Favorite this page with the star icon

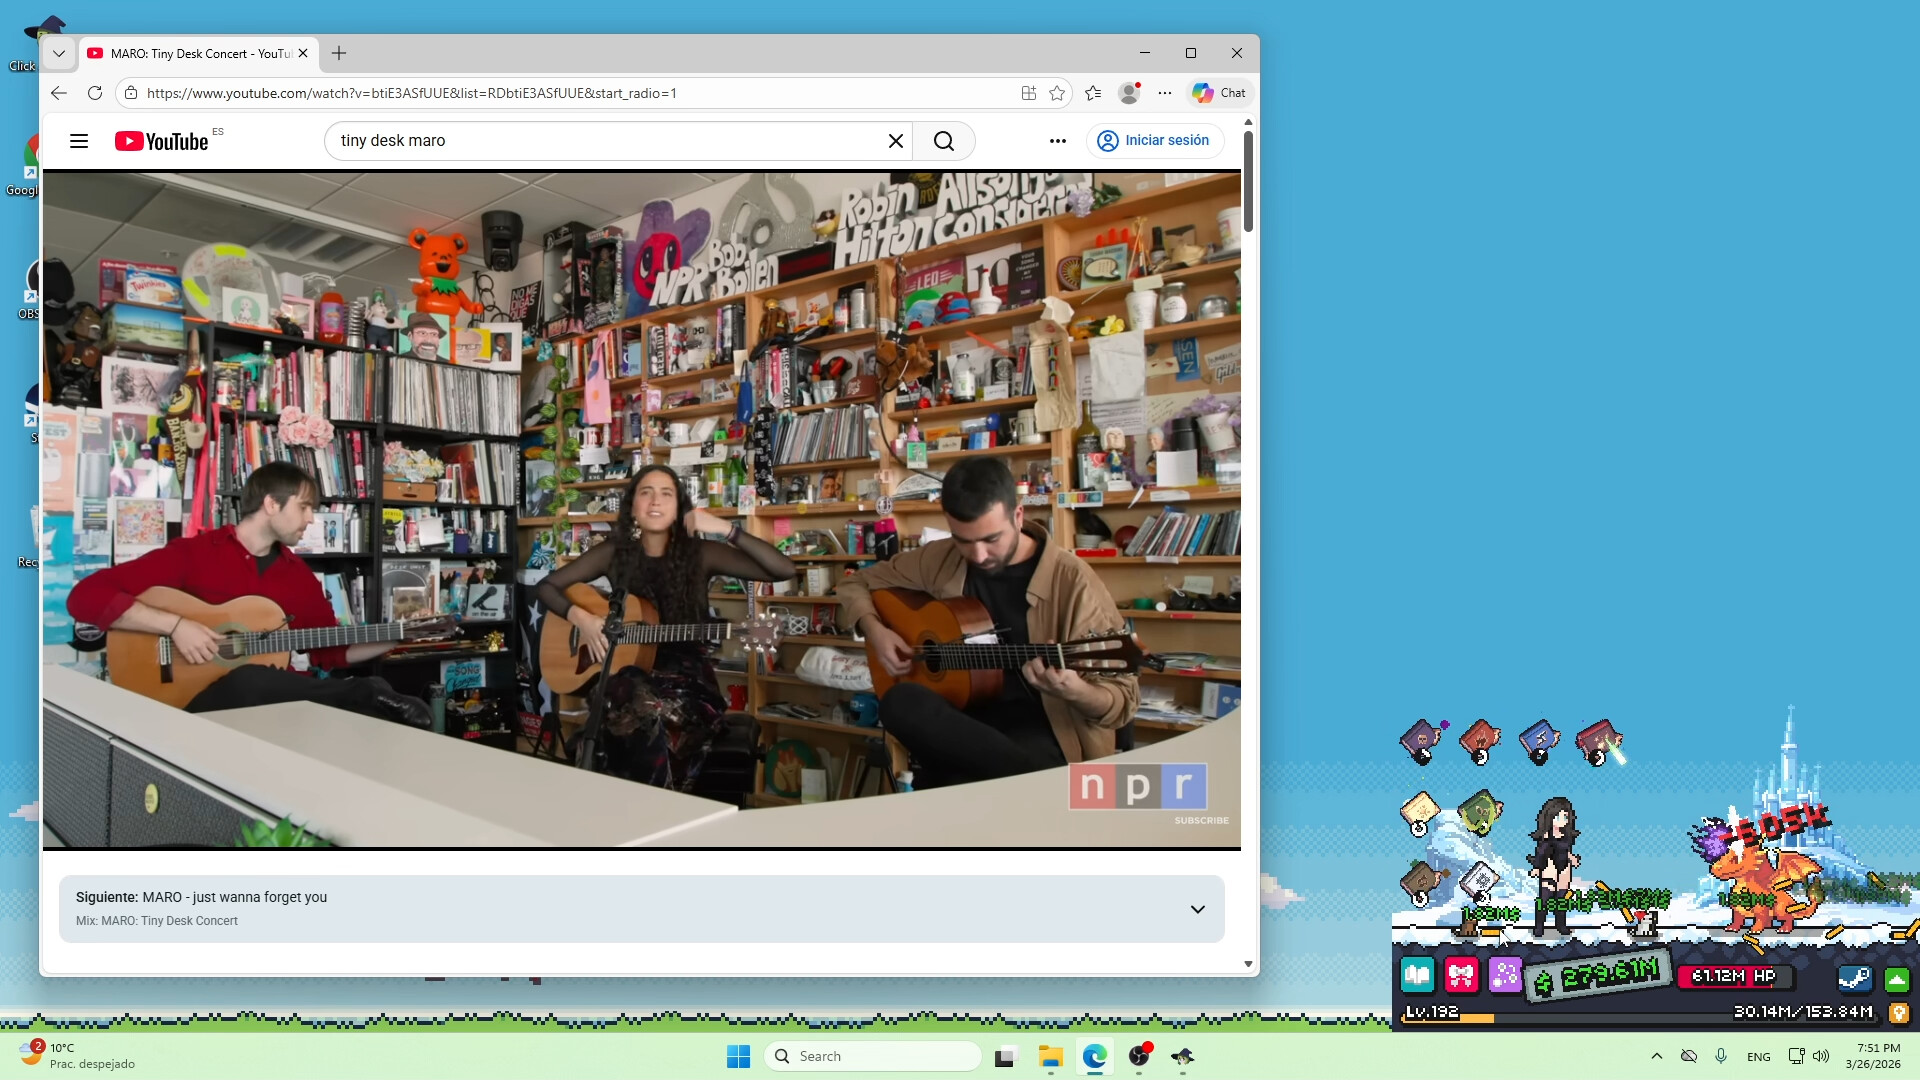tap(1057, 93)
